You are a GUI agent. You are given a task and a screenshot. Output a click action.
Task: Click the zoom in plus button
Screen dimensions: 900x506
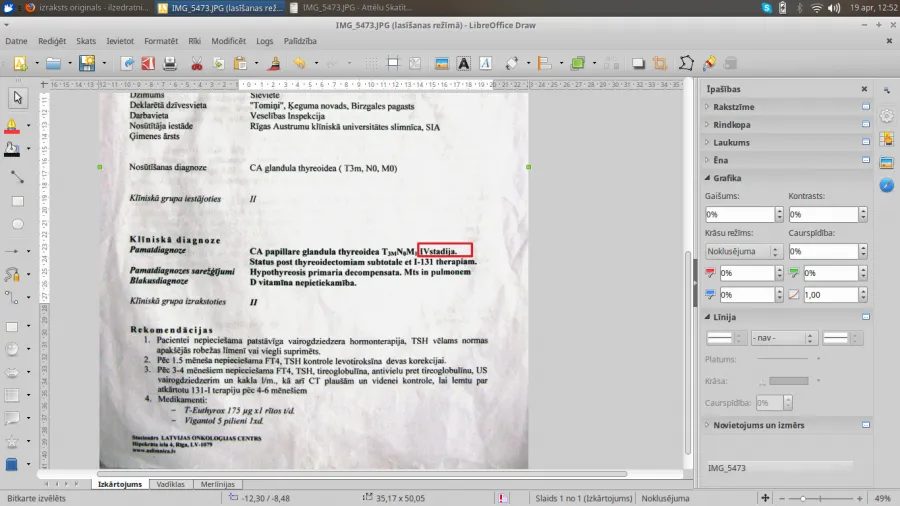859,498
